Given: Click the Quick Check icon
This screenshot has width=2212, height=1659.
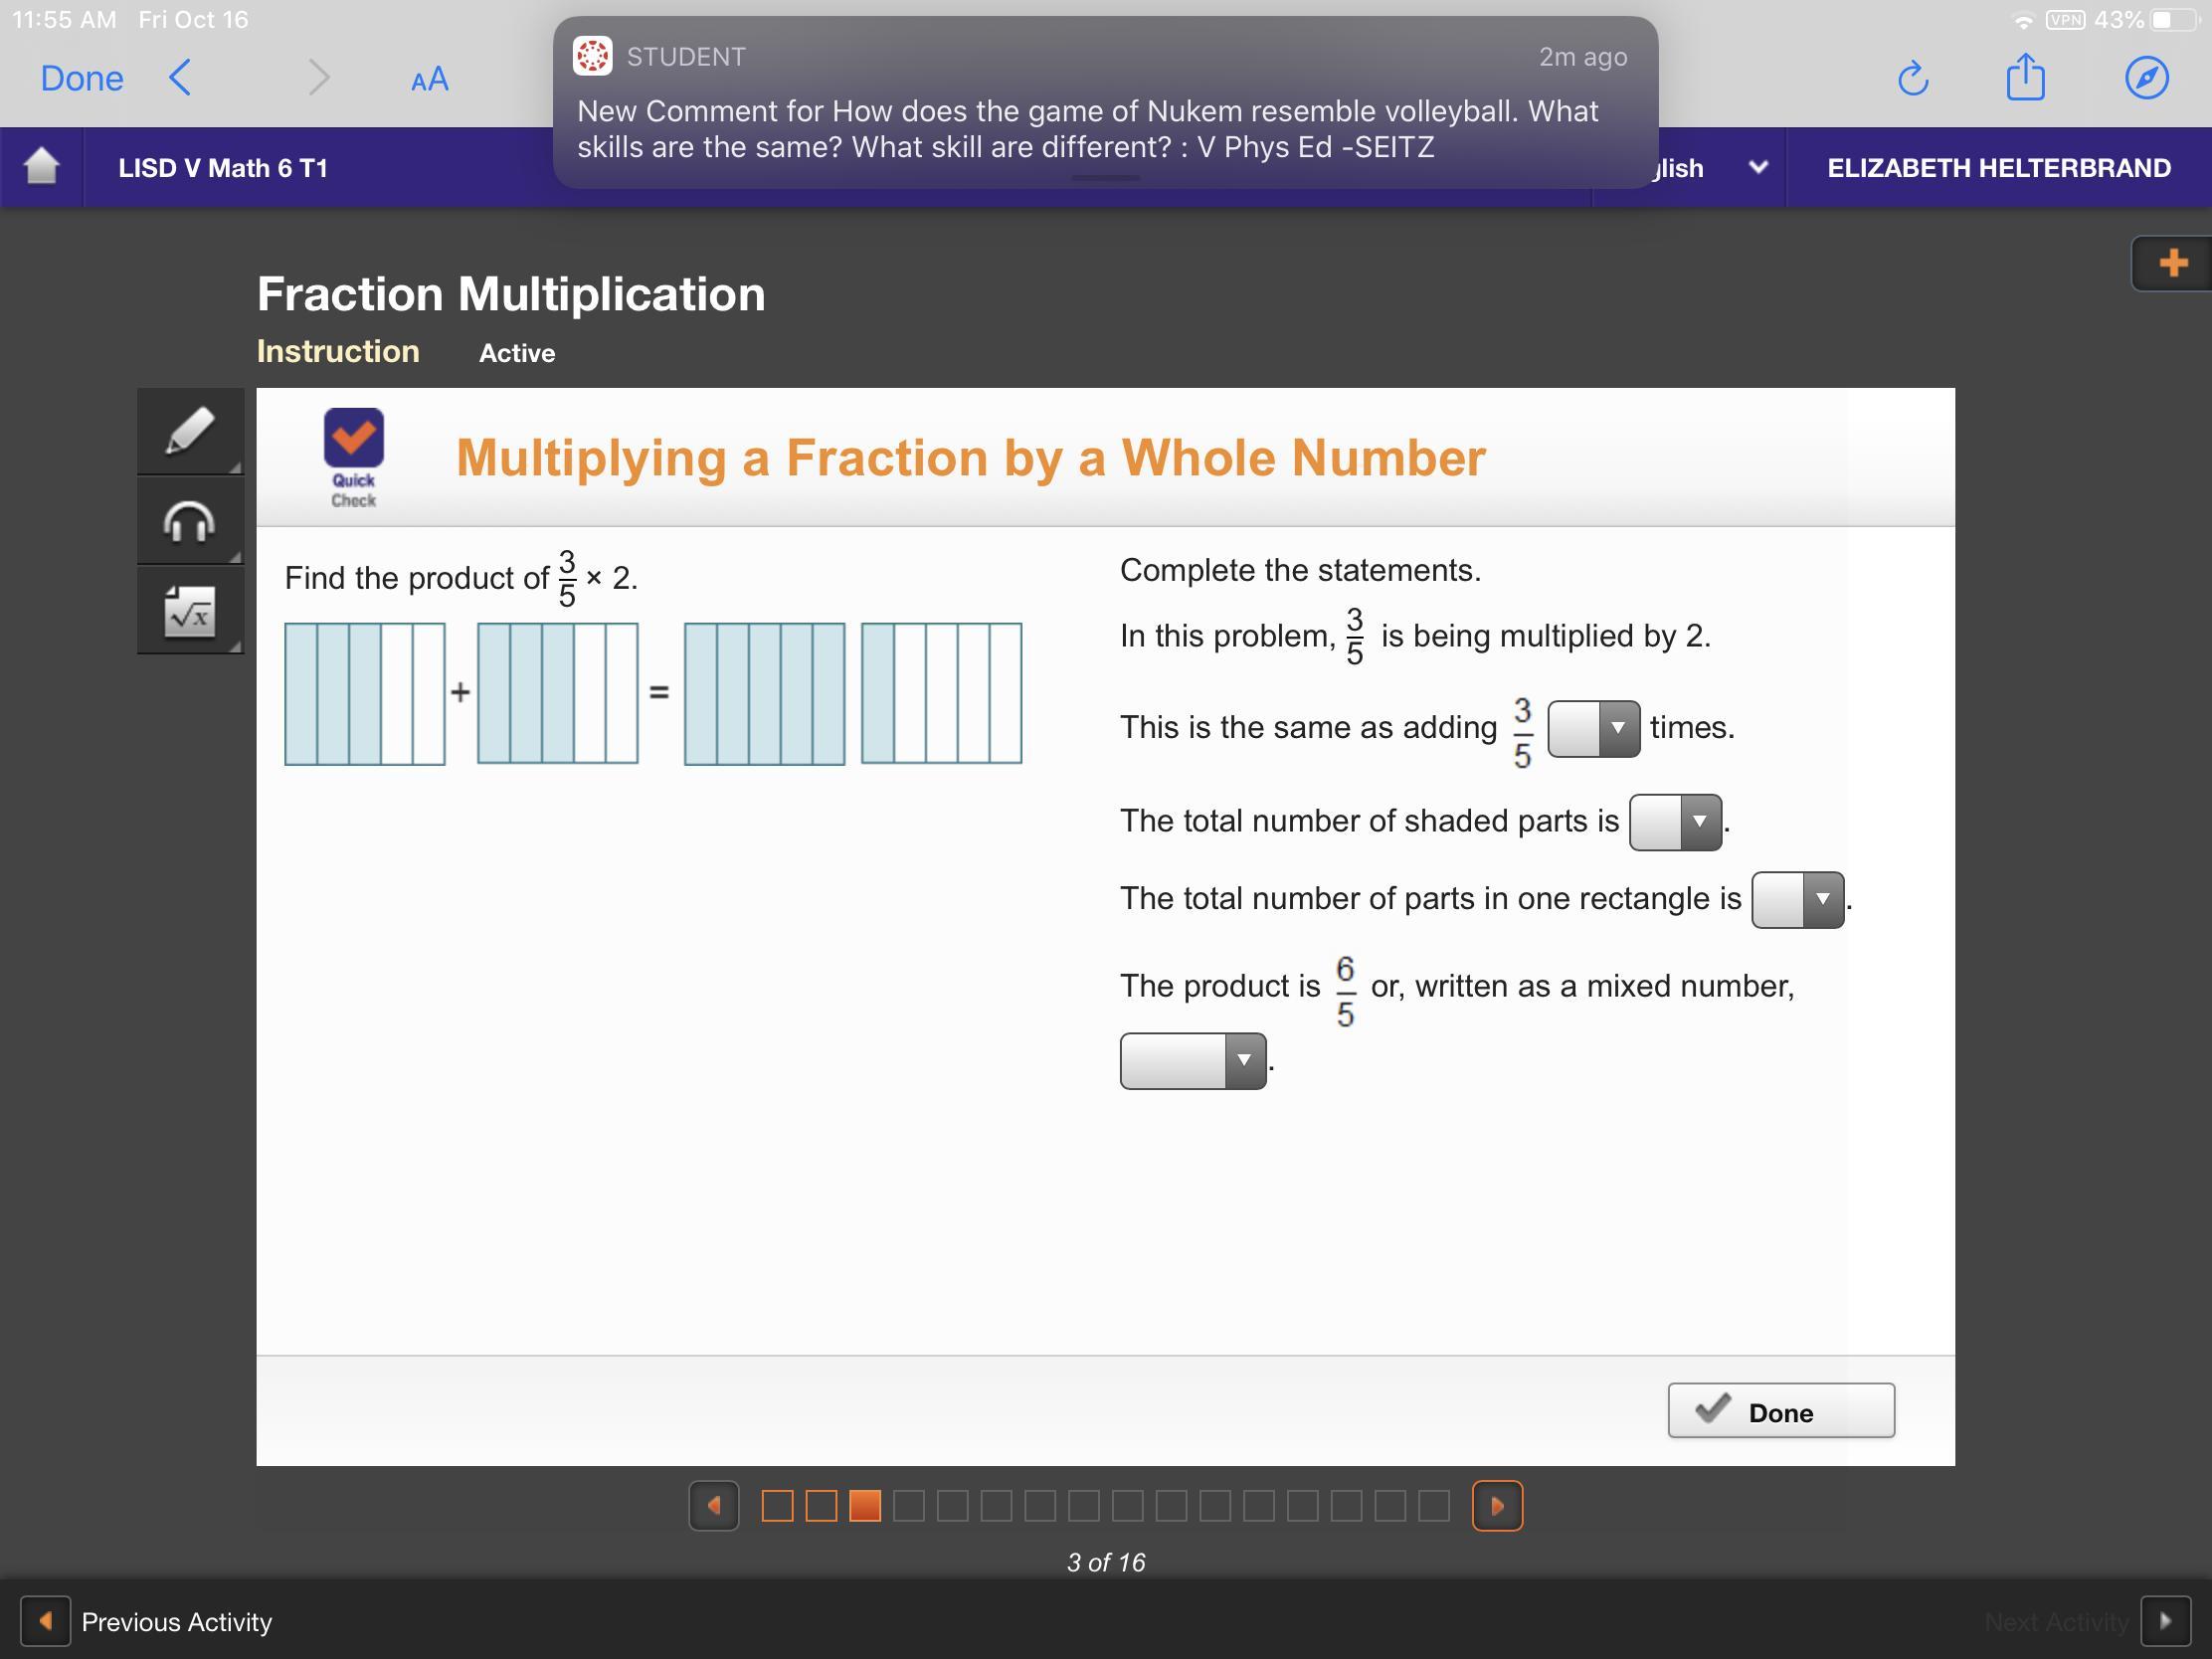Looking at the screenshot, I should point(354,458).
